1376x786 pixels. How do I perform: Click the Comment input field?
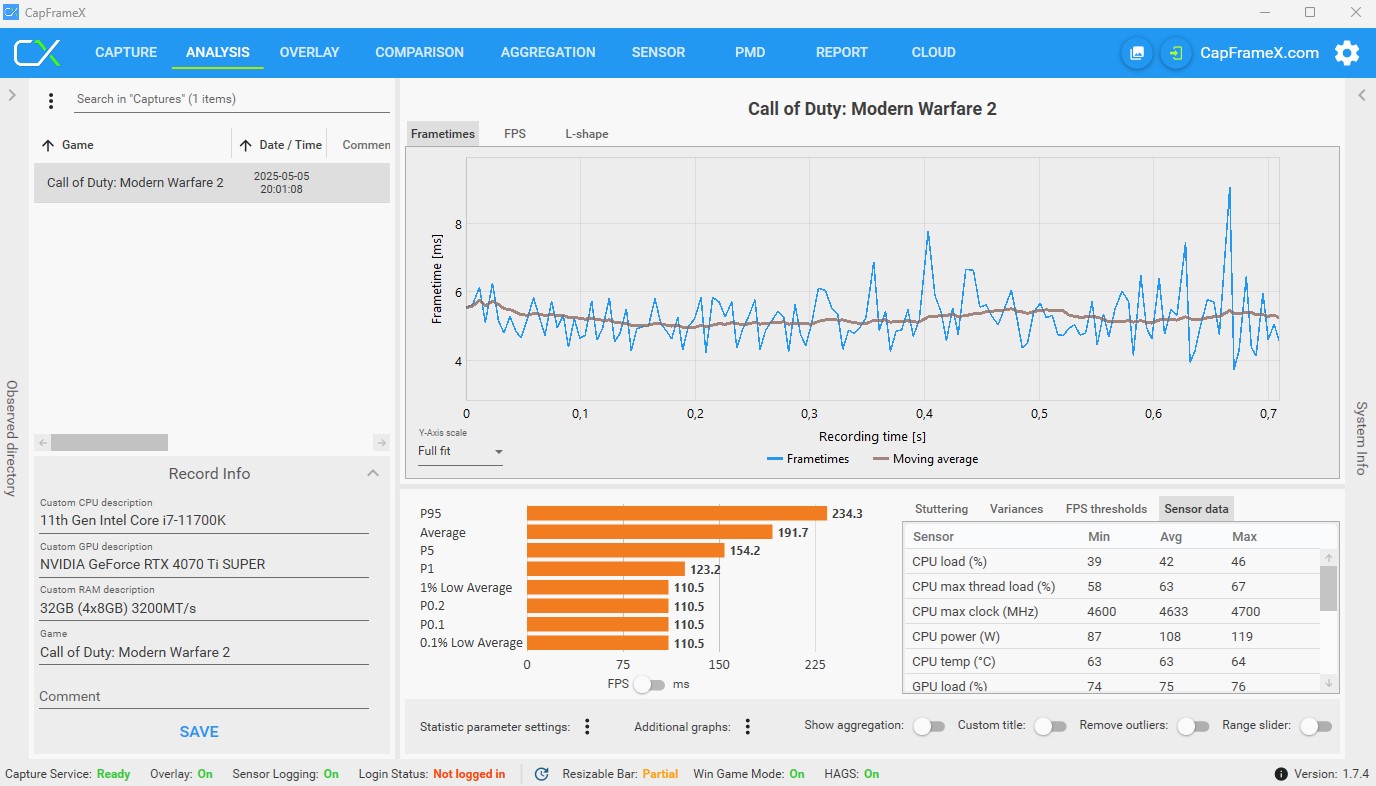point(204,697)
